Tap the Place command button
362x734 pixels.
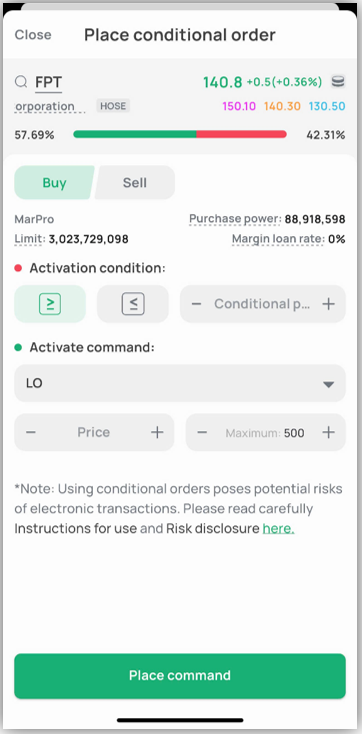[180, 676]
